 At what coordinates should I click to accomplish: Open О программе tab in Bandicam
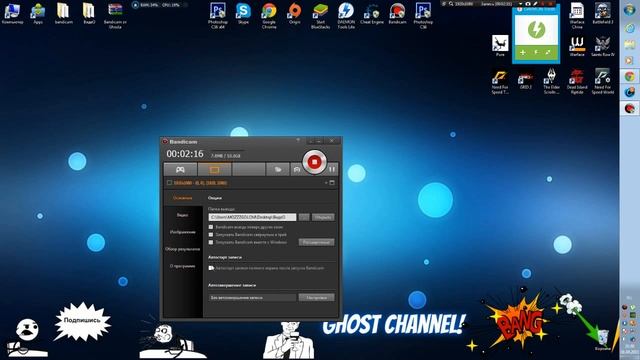pyautogui.click(x=182, y=266)
